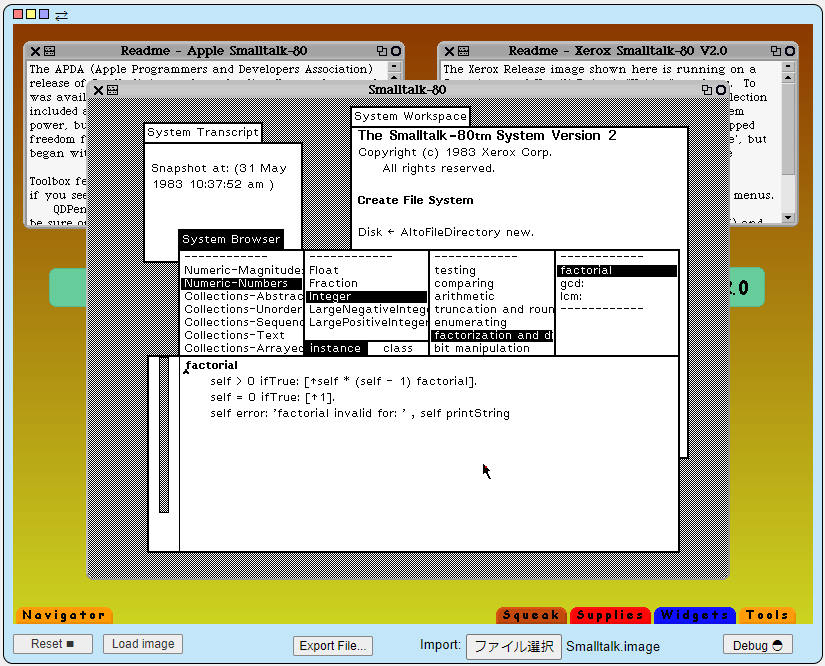Select Numeric-Magnitudes category

click(242, 270)
